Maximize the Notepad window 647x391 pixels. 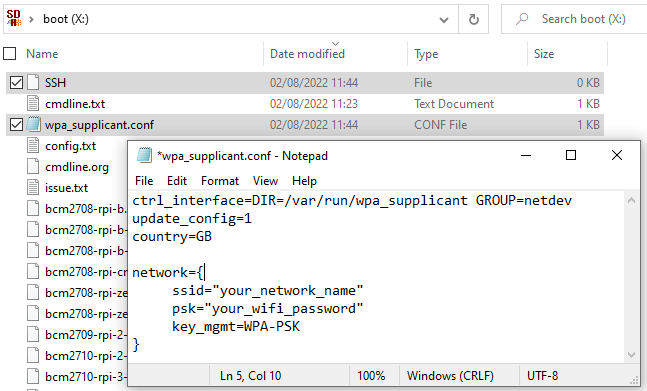click(x=571, y=155)
